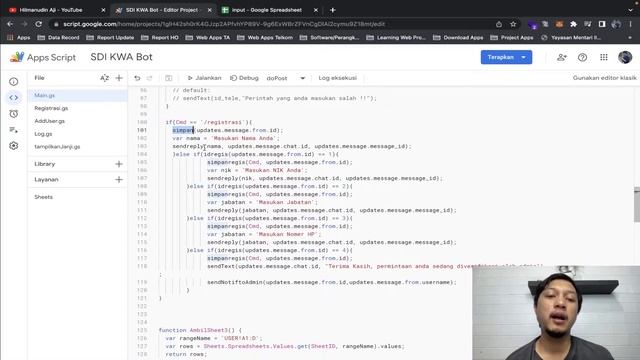Screen dimensions: 640x360
Task: Open the Triggers alarm clock icon
Action: (x=13, y=114)
